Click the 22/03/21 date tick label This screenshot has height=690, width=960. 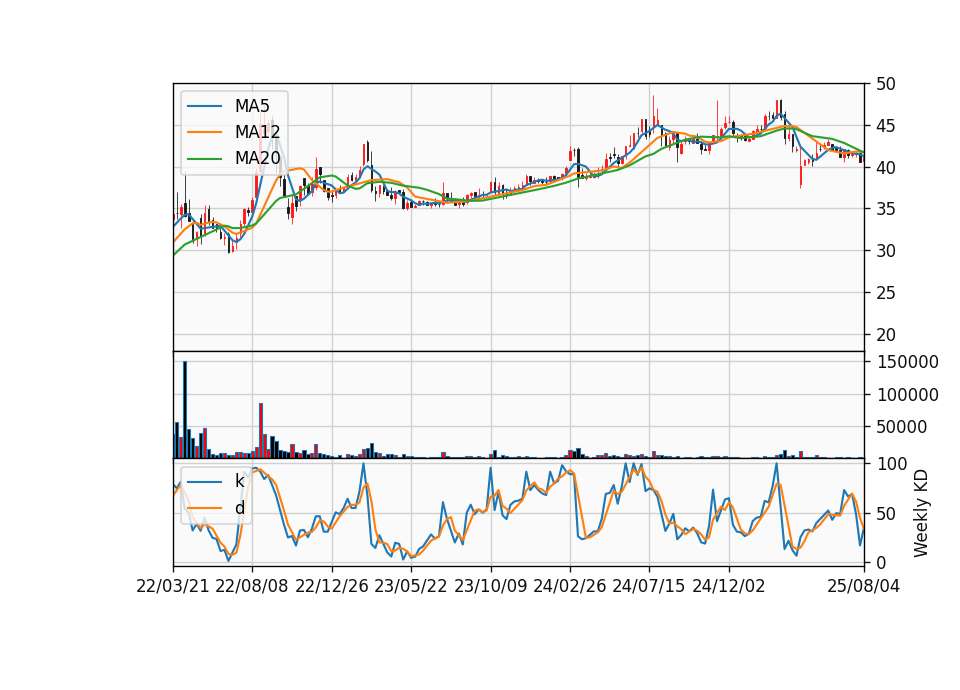point(173,587)
